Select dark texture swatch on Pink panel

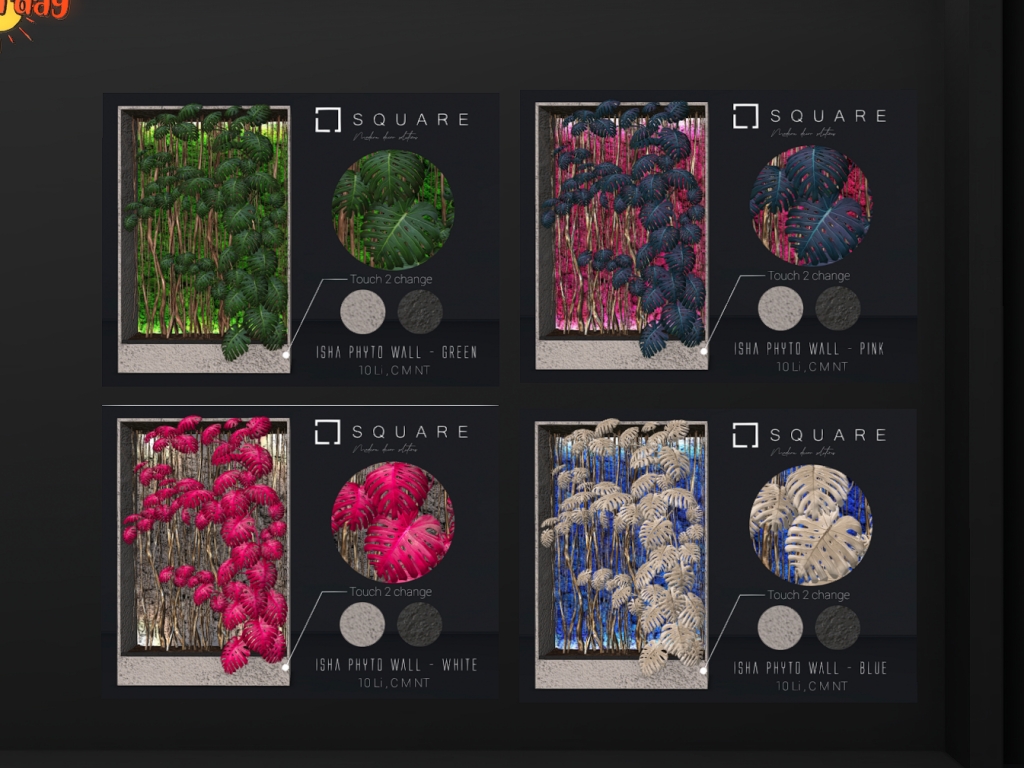pyautogui.click(x=838, y=308)
